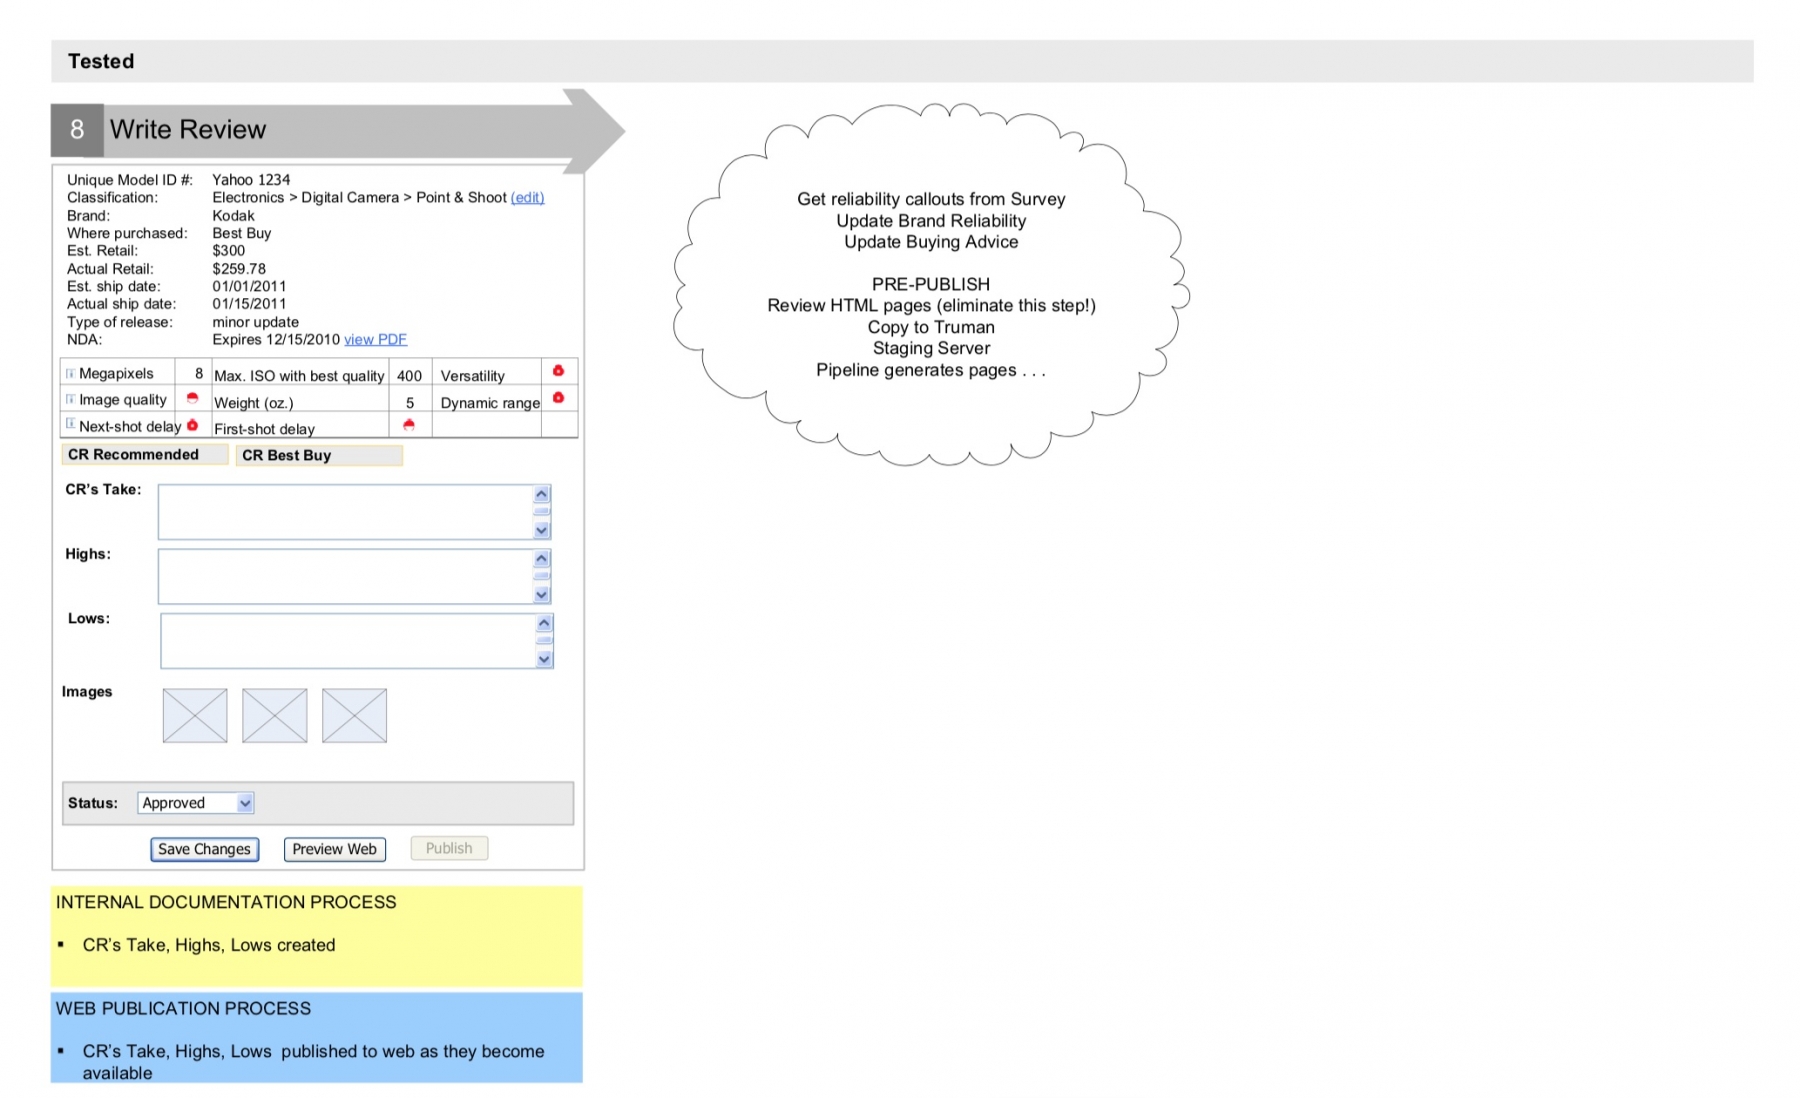The width and height of the screenshot is (1800, 1098).
Task: Click 'Update Brand Reliability' in the cloud note
Action: 931,221
